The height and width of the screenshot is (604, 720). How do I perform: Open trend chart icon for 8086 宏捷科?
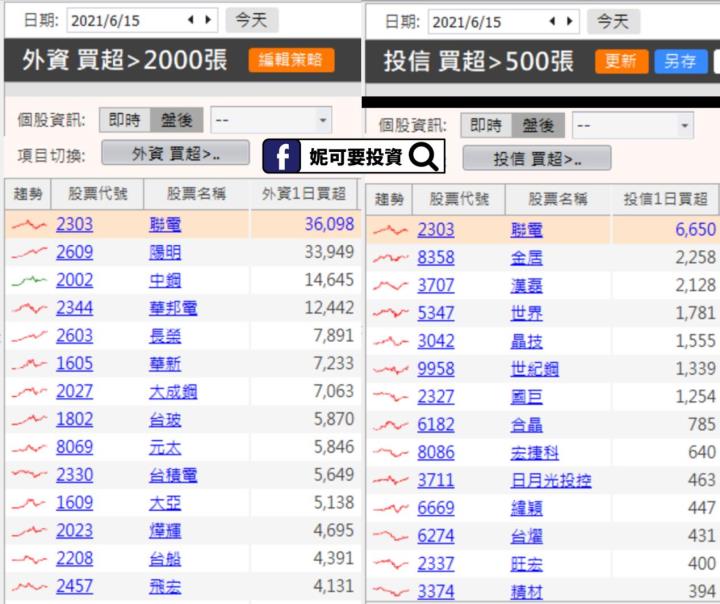(x=390, y=452)
